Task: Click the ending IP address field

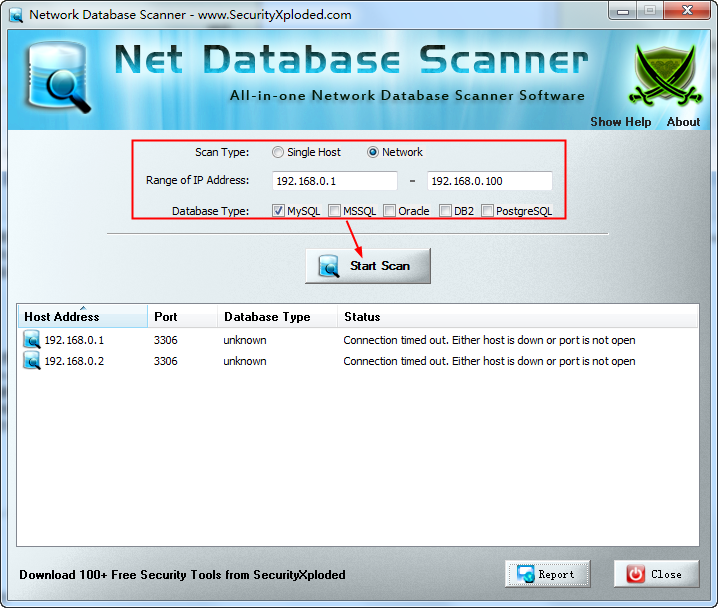Action: pos(490,181)
